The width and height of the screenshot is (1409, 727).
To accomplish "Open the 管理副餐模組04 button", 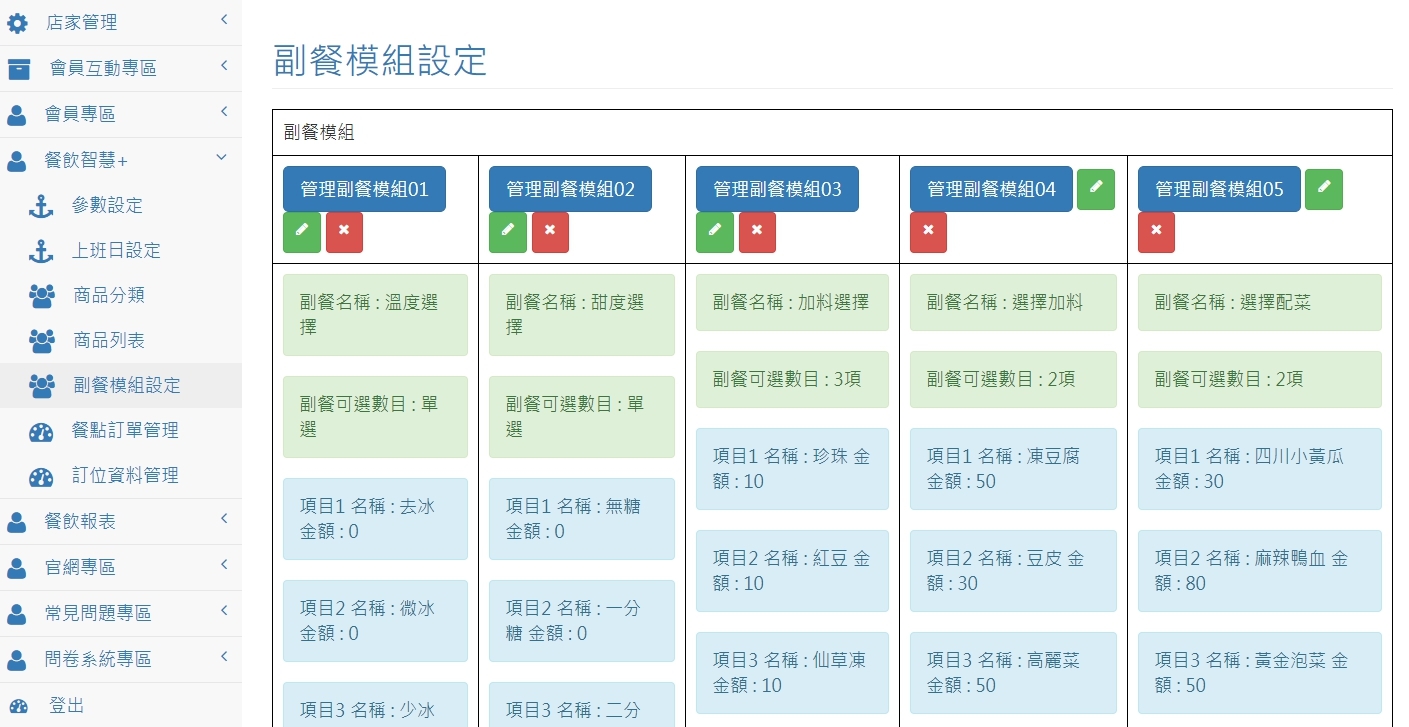I will click(x=991, y=189).
